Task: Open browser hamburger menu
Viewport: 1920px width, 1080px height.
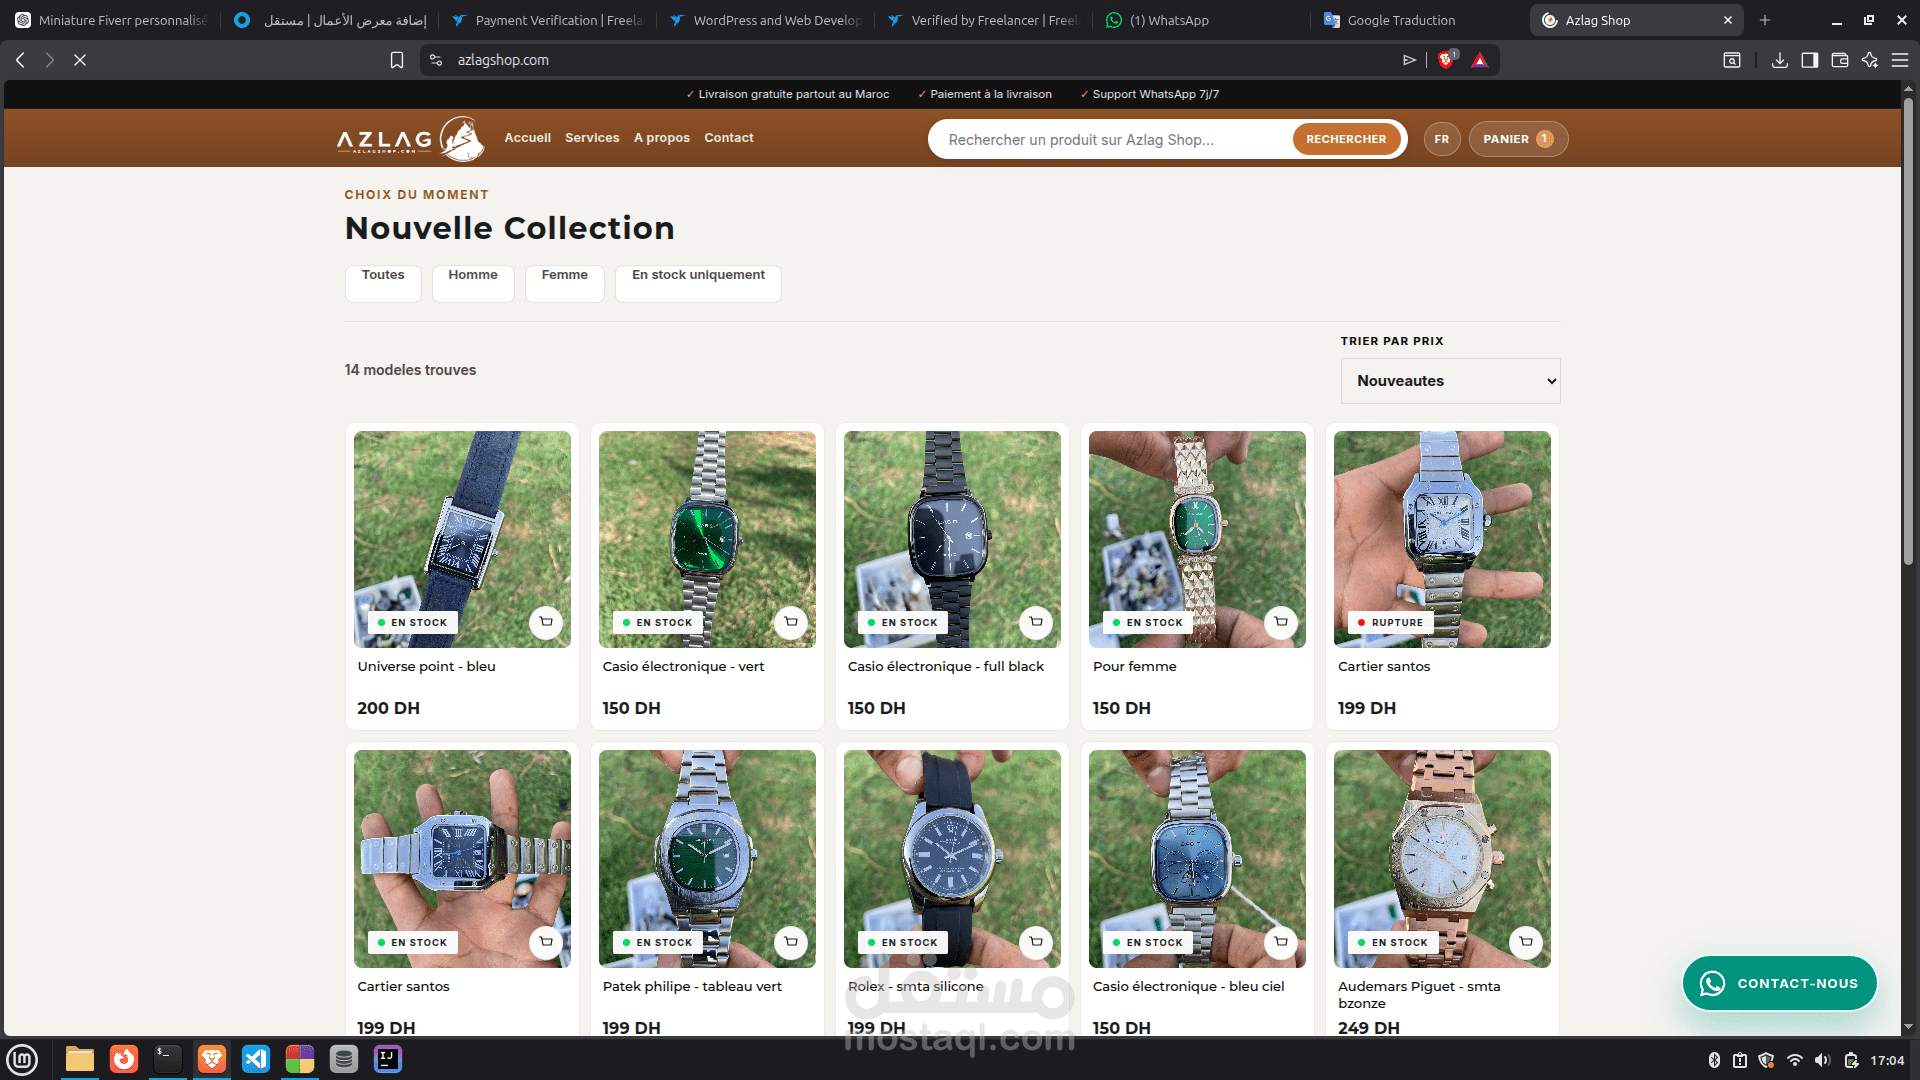Action: pyautogui.click(x=1900, y=60)
